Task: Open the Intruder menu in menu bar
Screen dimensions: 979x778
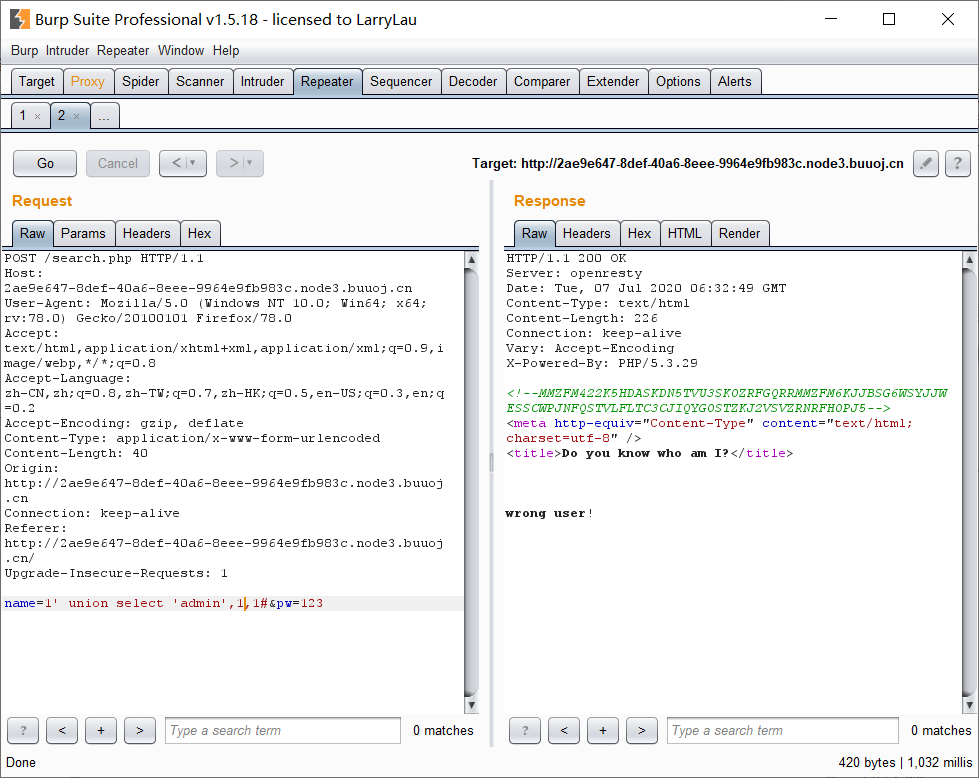Action: click(67, 51)
